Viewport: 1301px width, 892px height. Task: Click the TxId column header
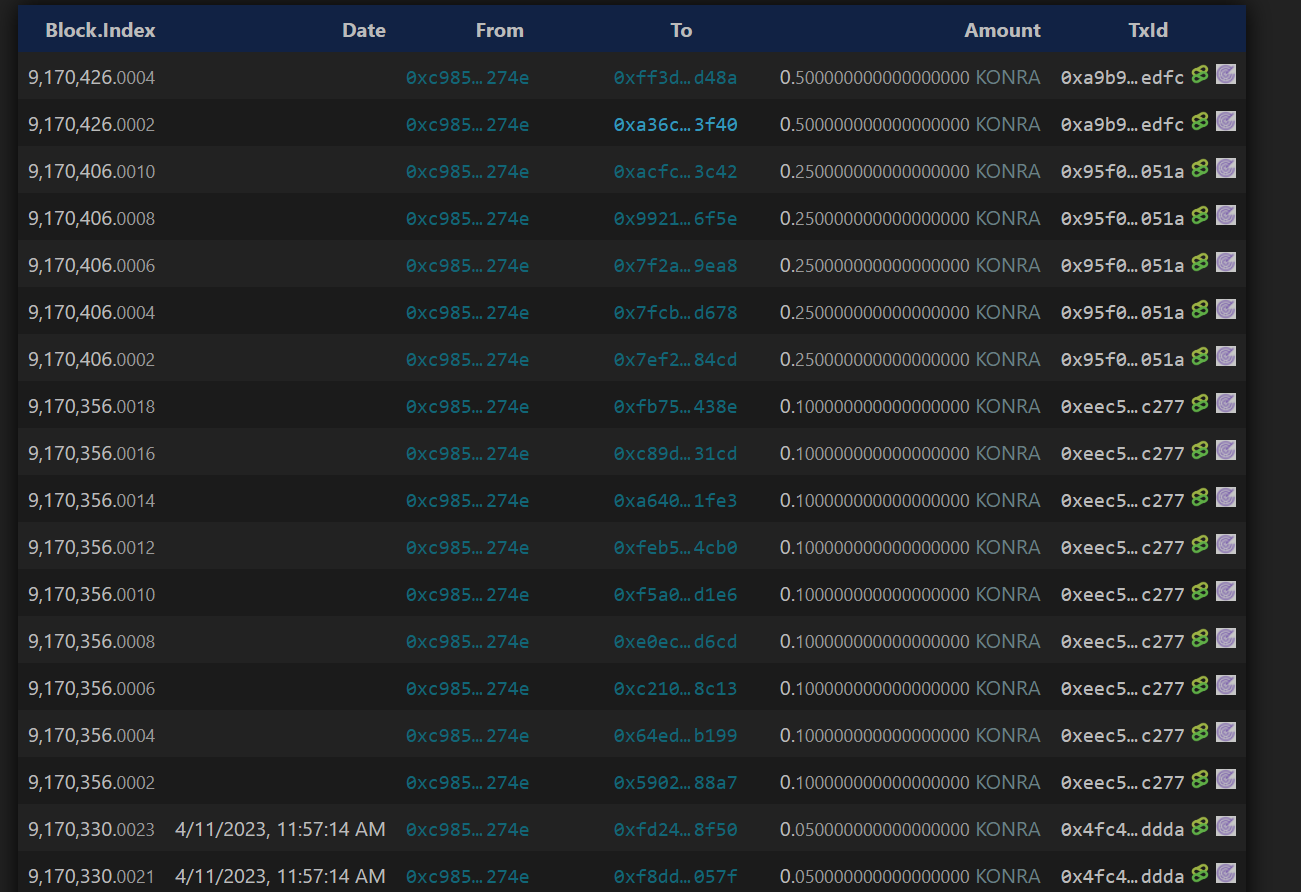[1148, 30]
